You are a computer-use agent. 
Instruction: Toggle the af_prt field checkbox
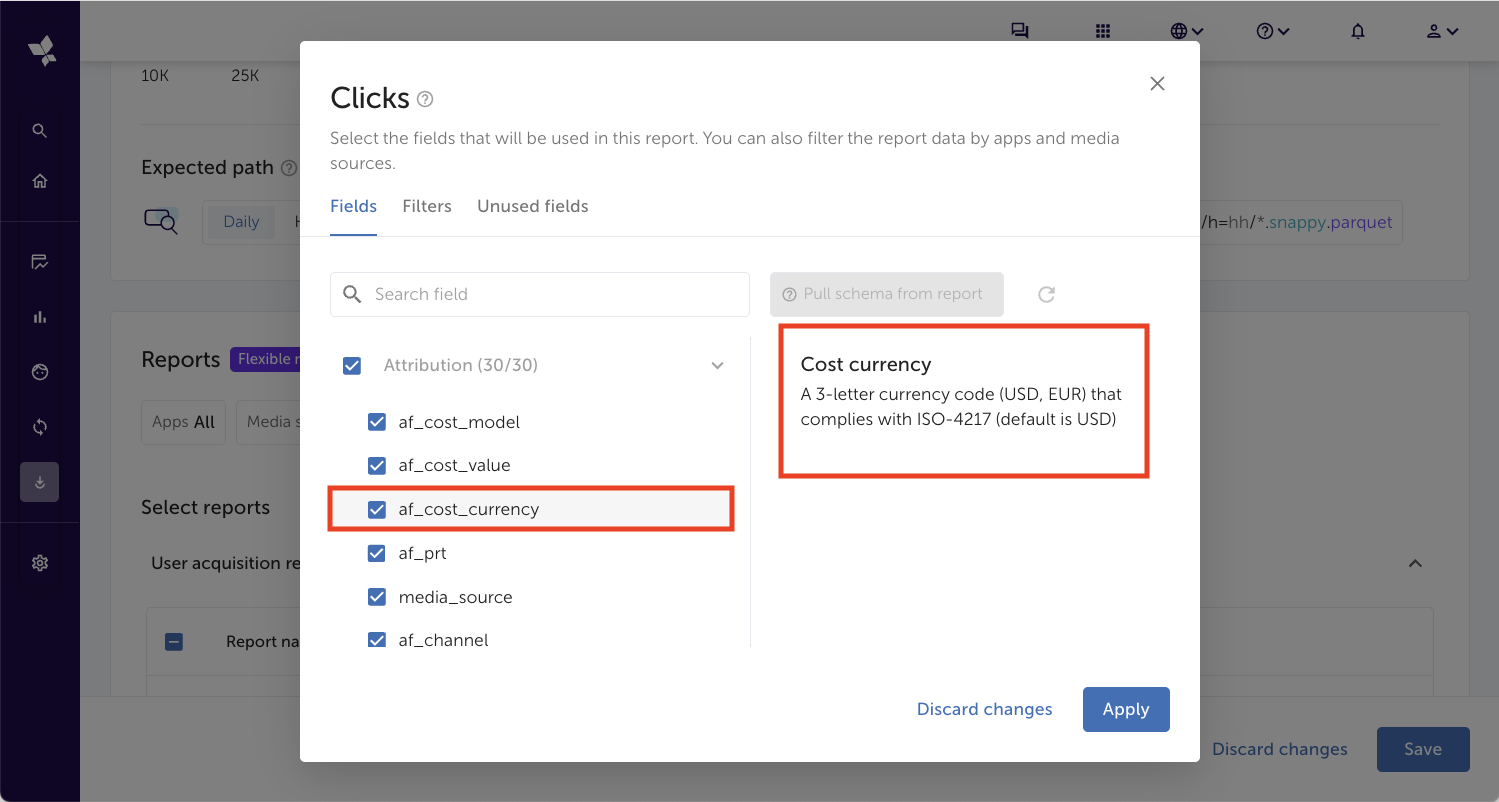[377, 553]
